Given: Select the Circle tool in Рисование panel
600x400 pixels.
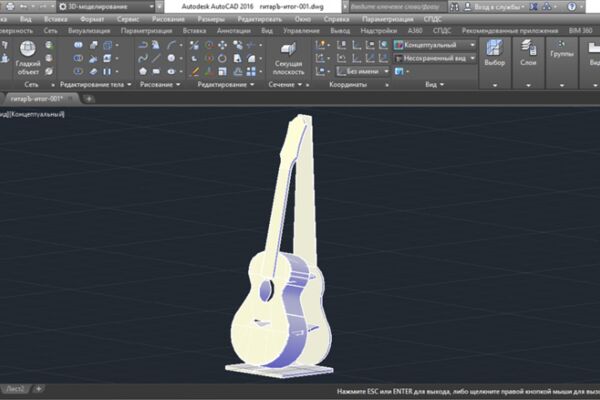Looking at the screenshot, I should [171, 58].
